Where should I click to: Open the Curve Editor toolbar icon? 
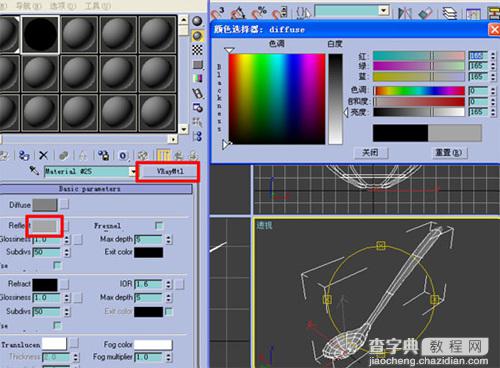point(473,14)
